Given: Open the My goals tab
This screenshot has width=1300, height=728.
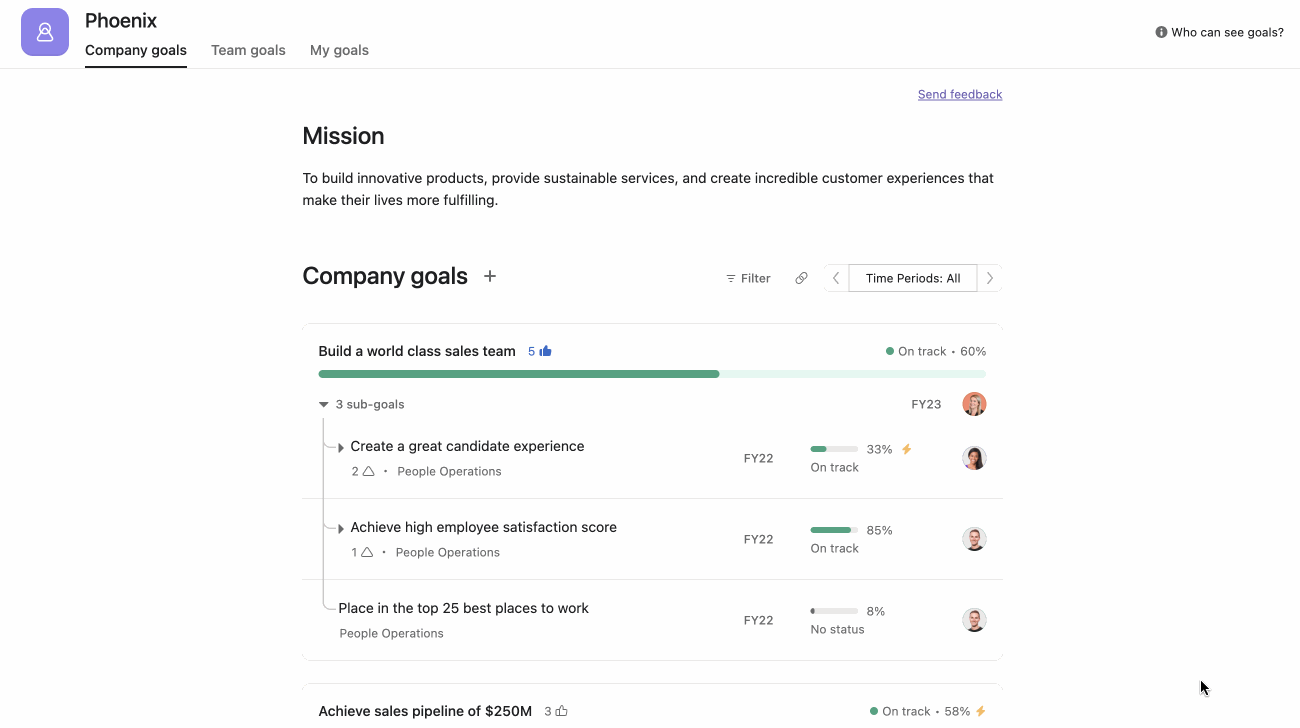Looking at the screenshot, I should 339,50.
